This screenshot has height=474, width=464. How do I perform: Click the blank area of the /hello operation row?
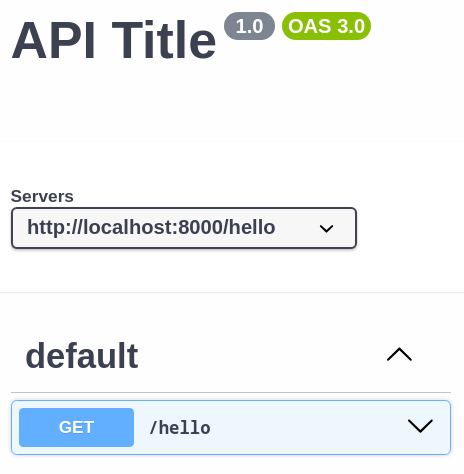click(307, 427)
